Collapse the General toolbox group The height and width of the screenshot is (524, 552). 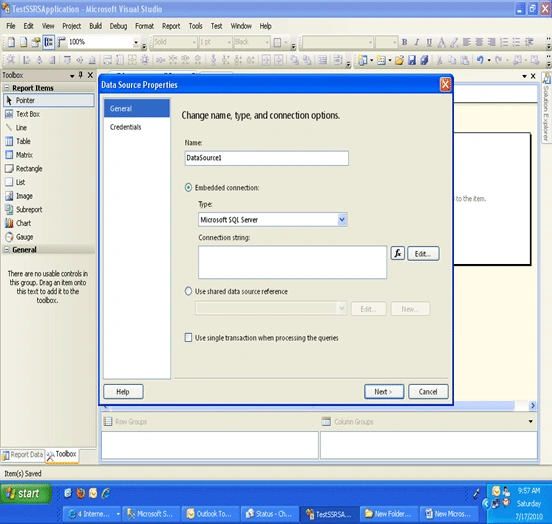(x=7, y=249)
